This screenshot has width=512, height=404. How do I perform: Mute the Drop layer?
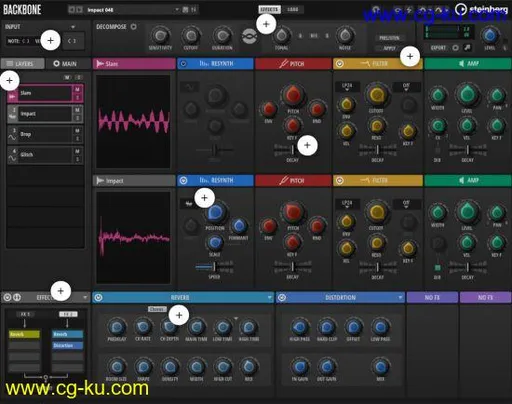point(77,131)
